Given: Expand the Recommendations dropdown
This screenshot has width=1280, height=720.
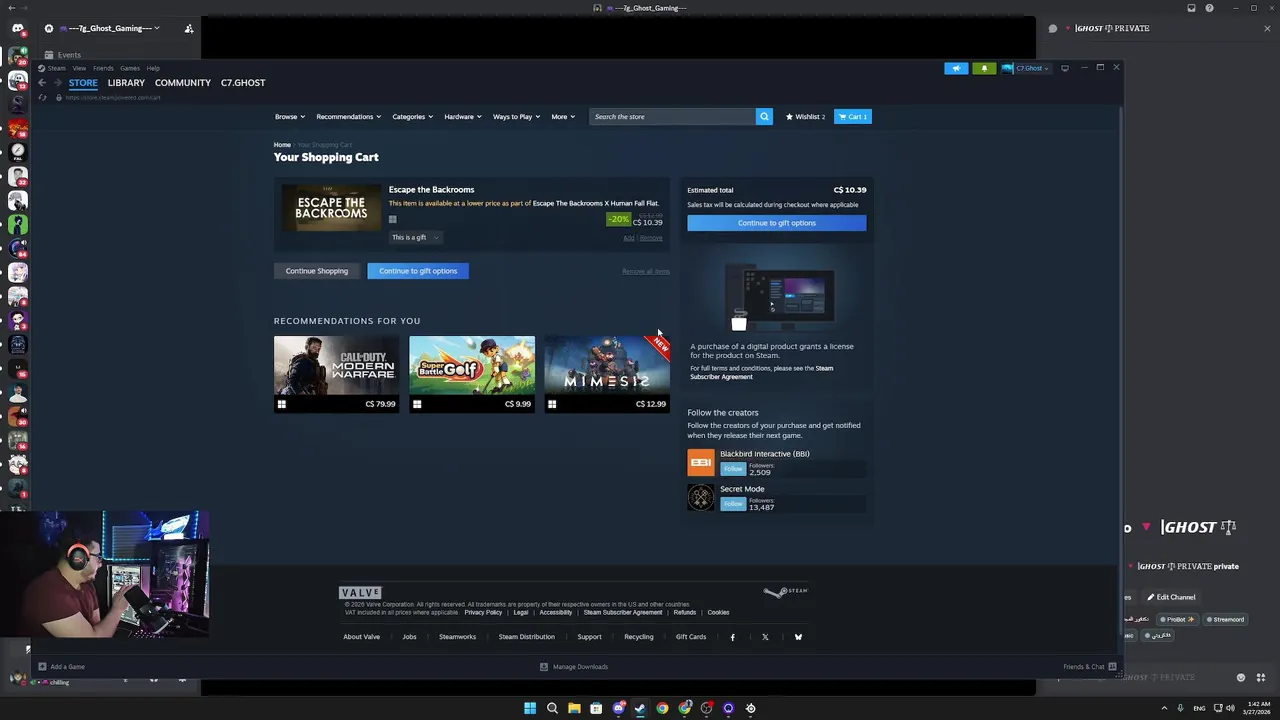Looking at the screenshot, I should point(348,117).
